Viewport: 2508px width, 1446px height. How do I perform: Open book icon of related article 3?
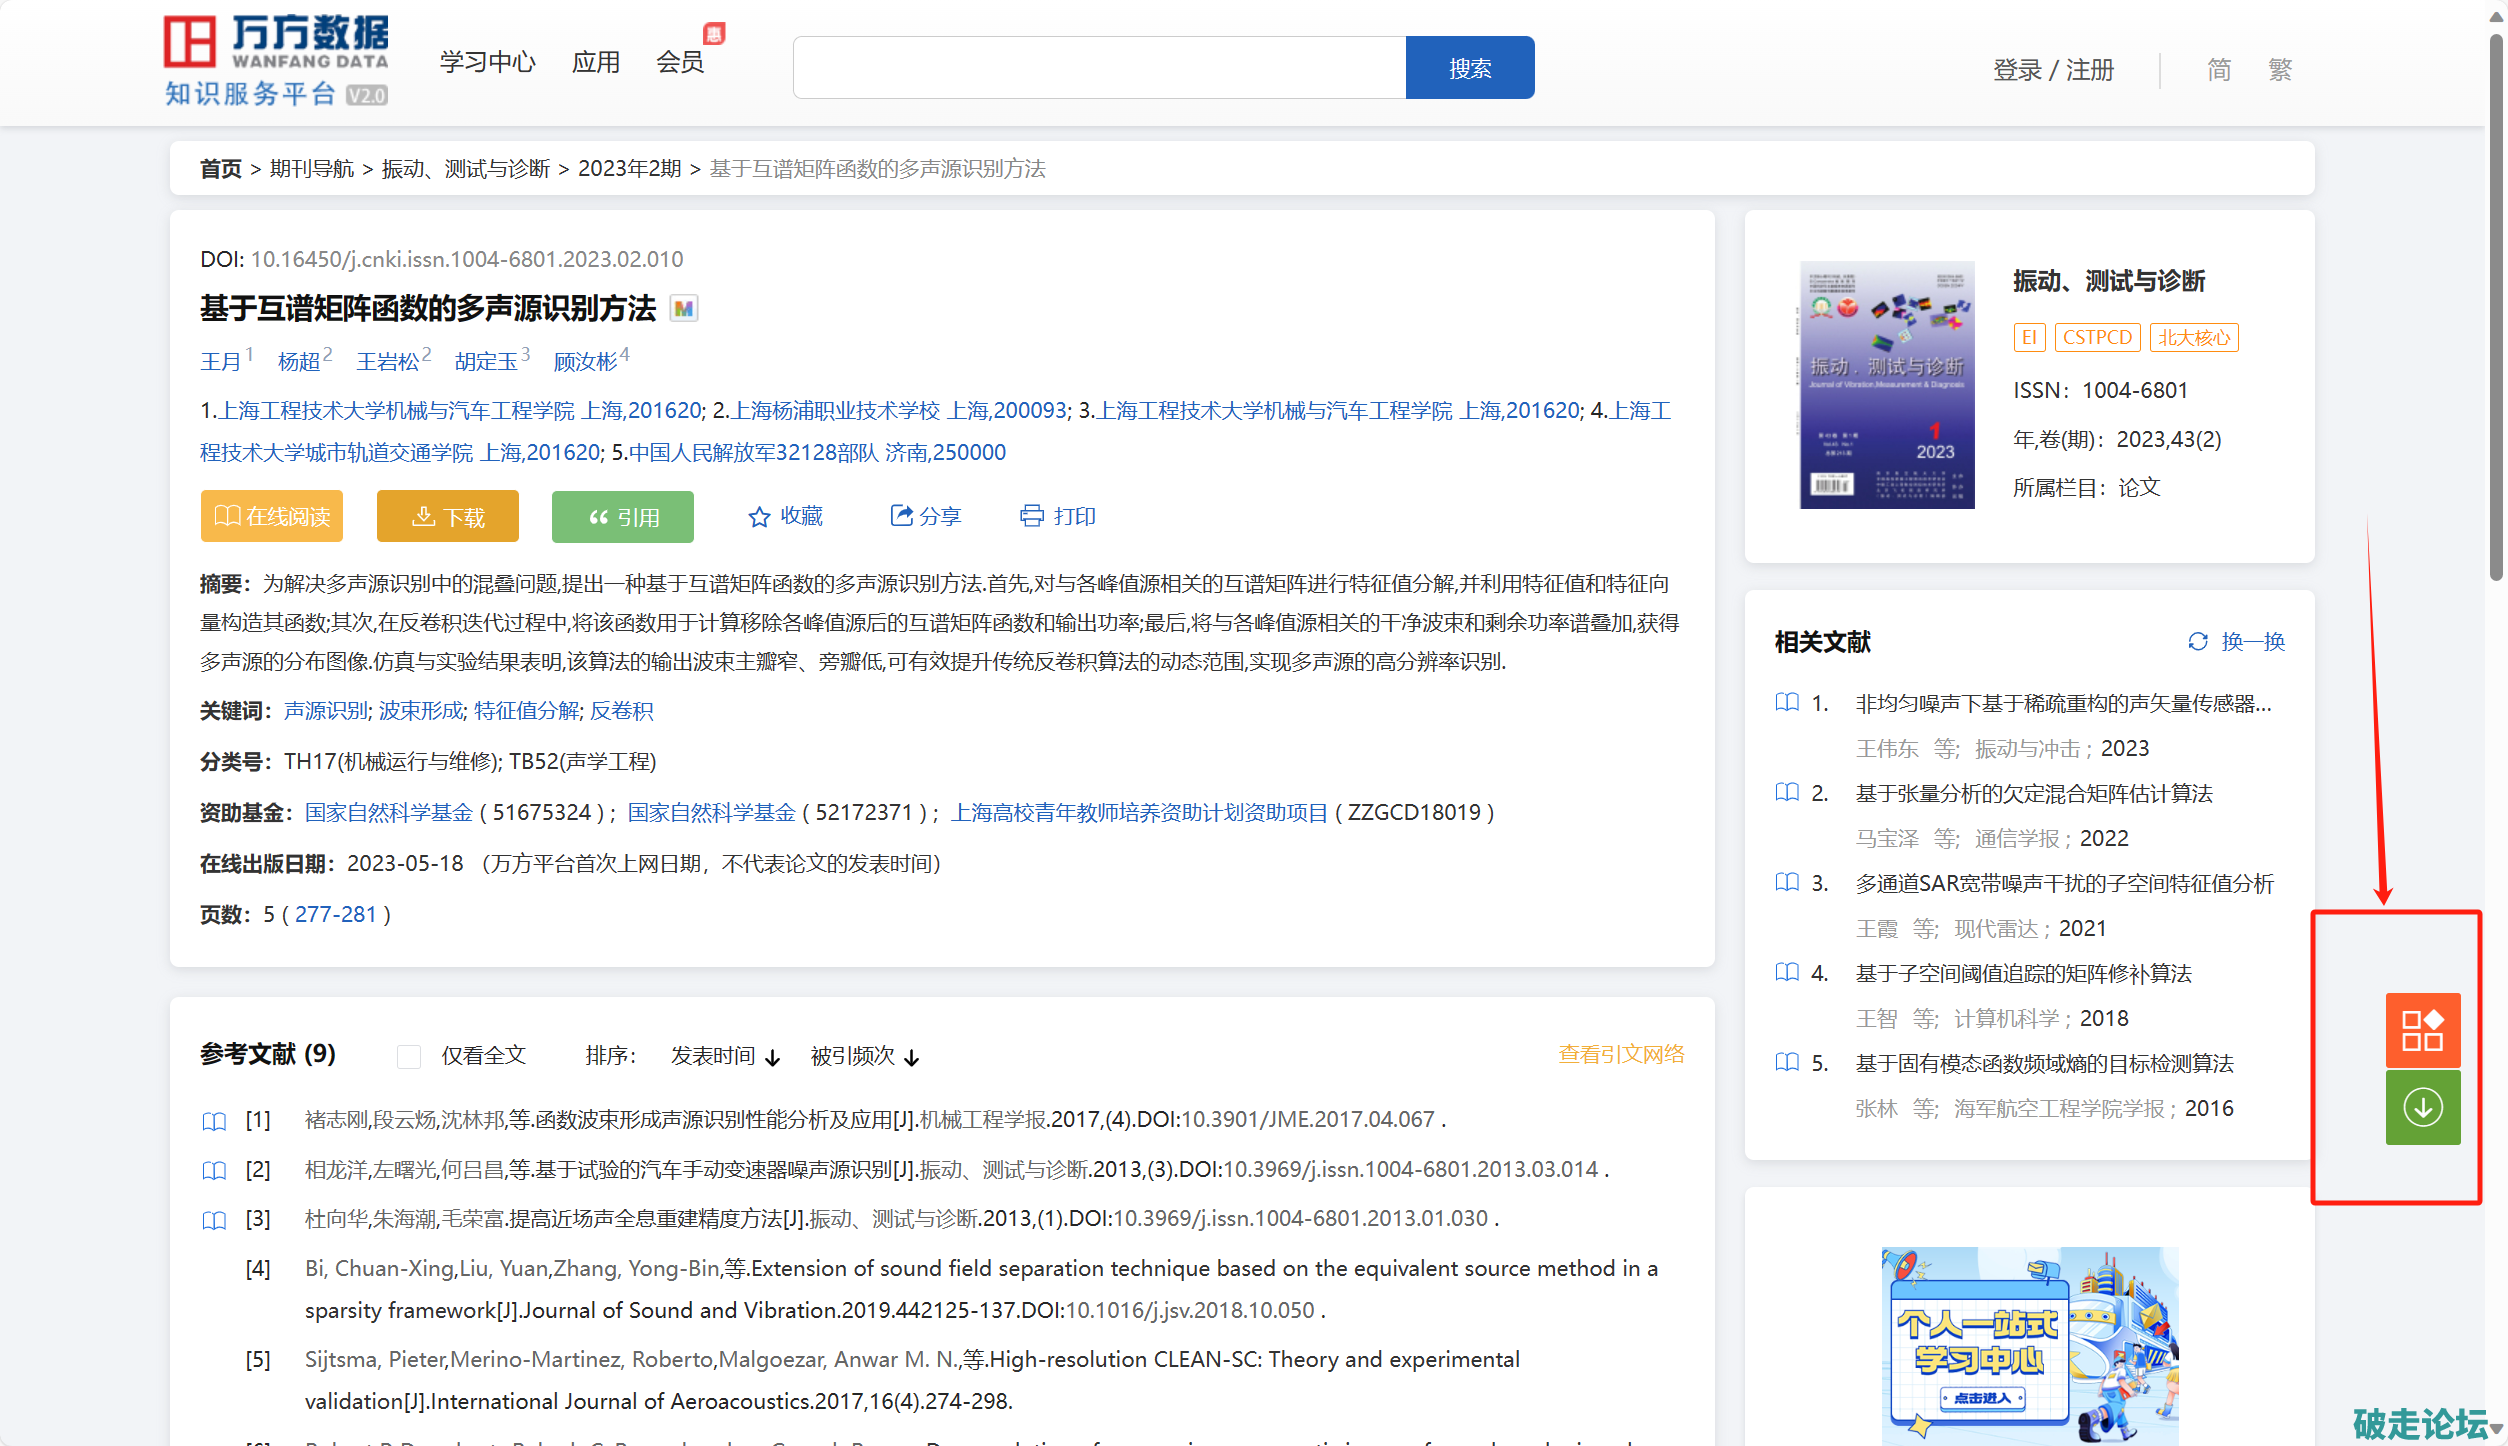coord(1786,883)
